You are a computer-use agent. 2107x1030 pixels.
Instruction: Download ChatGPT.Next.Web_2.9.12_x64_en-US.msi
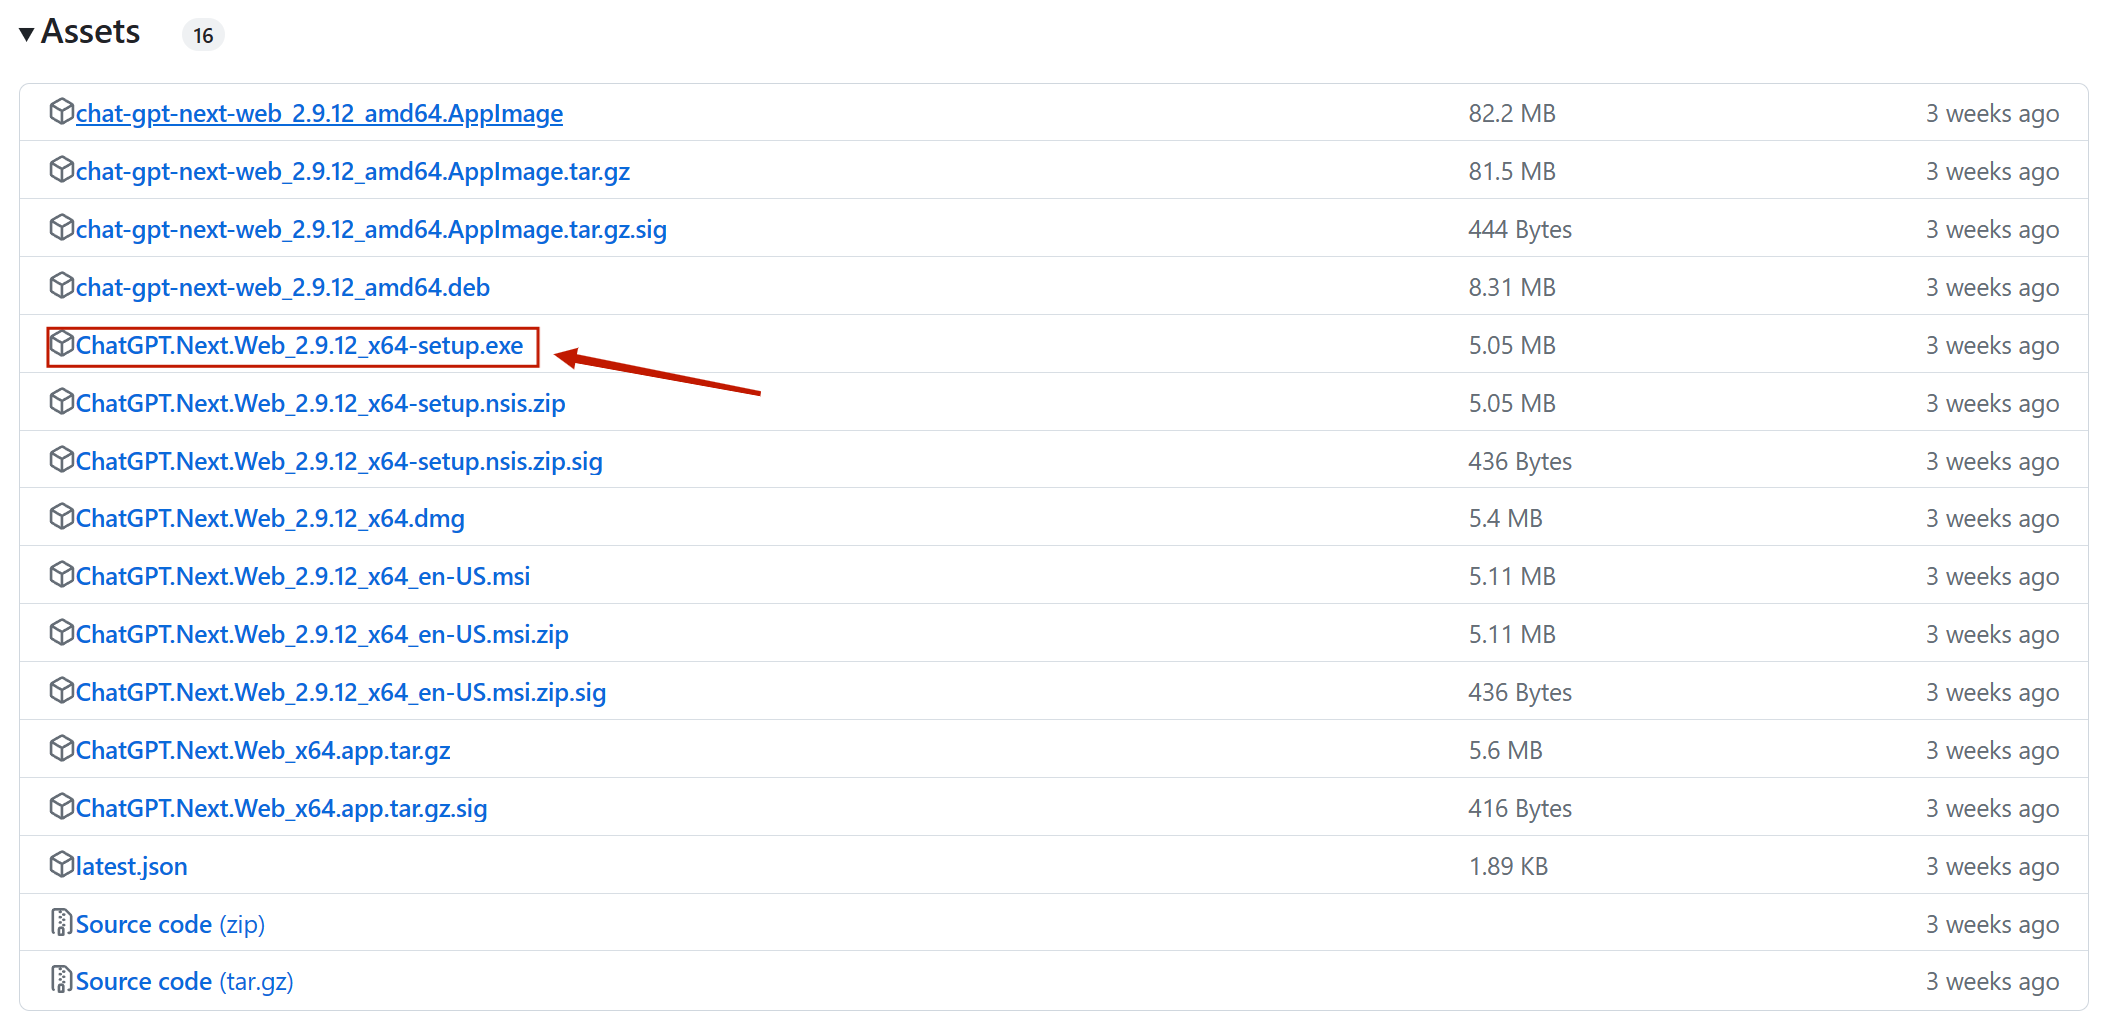coord(303,577)
